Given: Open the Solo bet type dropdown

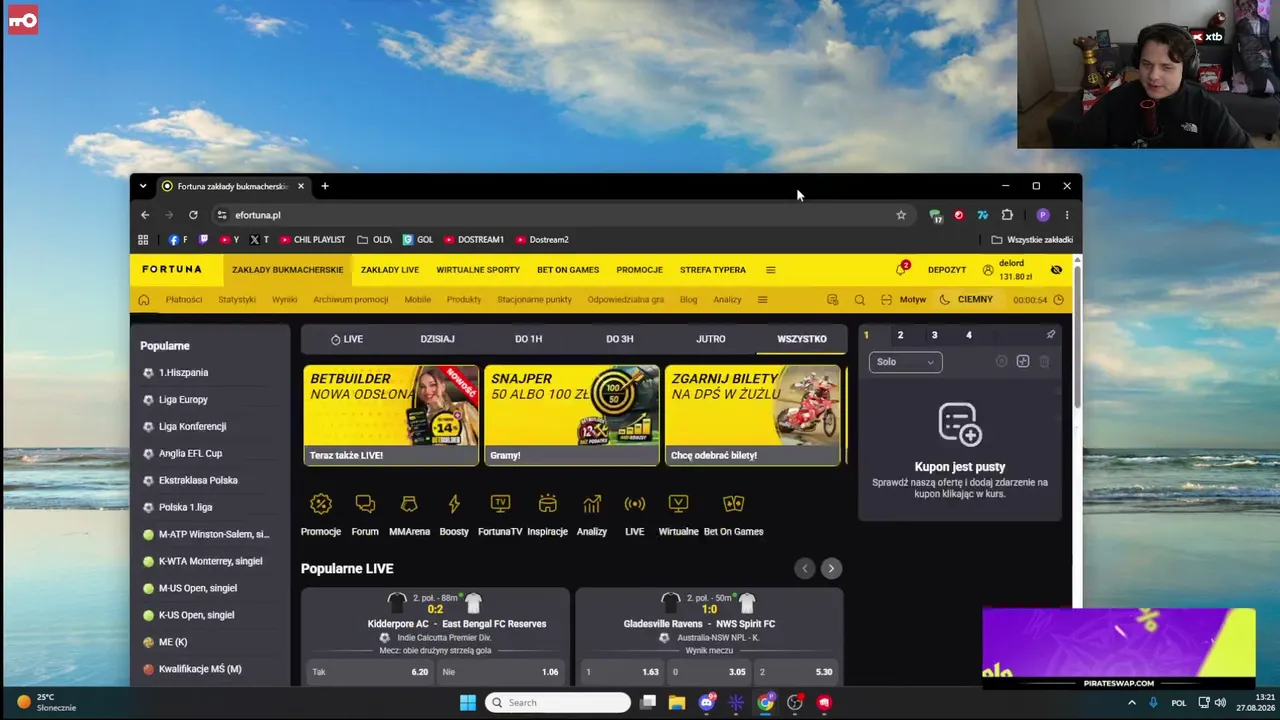Looking at the screenshot, I should (x=905, y=362).
